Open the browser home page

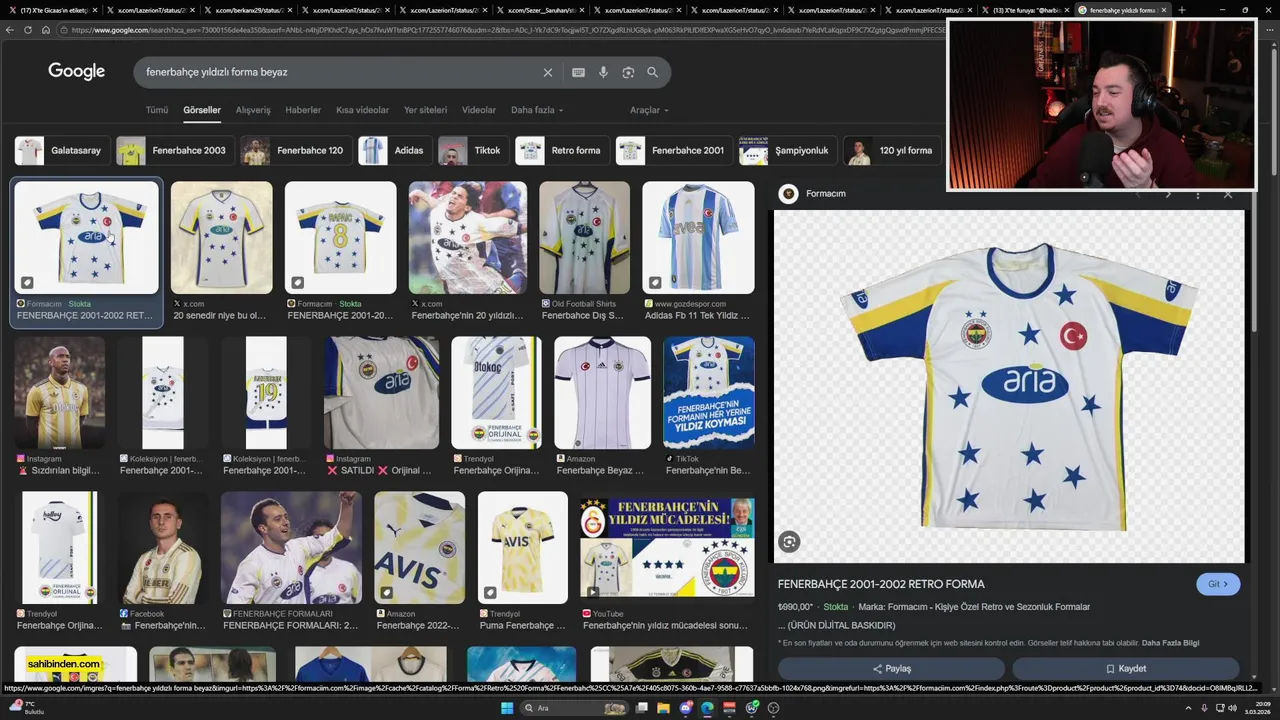point(45,30)
